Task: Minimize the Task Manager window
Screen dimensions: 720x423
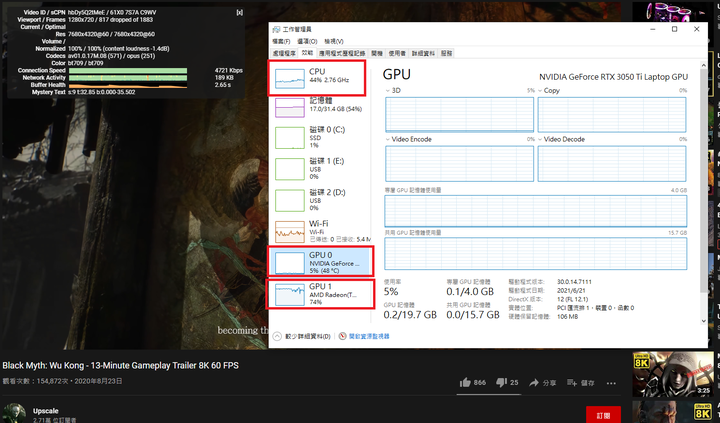Action: click(653, 29)
